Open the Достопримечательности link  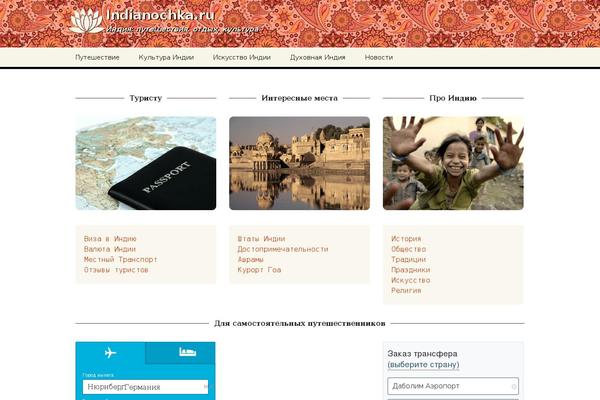(283, 249)
